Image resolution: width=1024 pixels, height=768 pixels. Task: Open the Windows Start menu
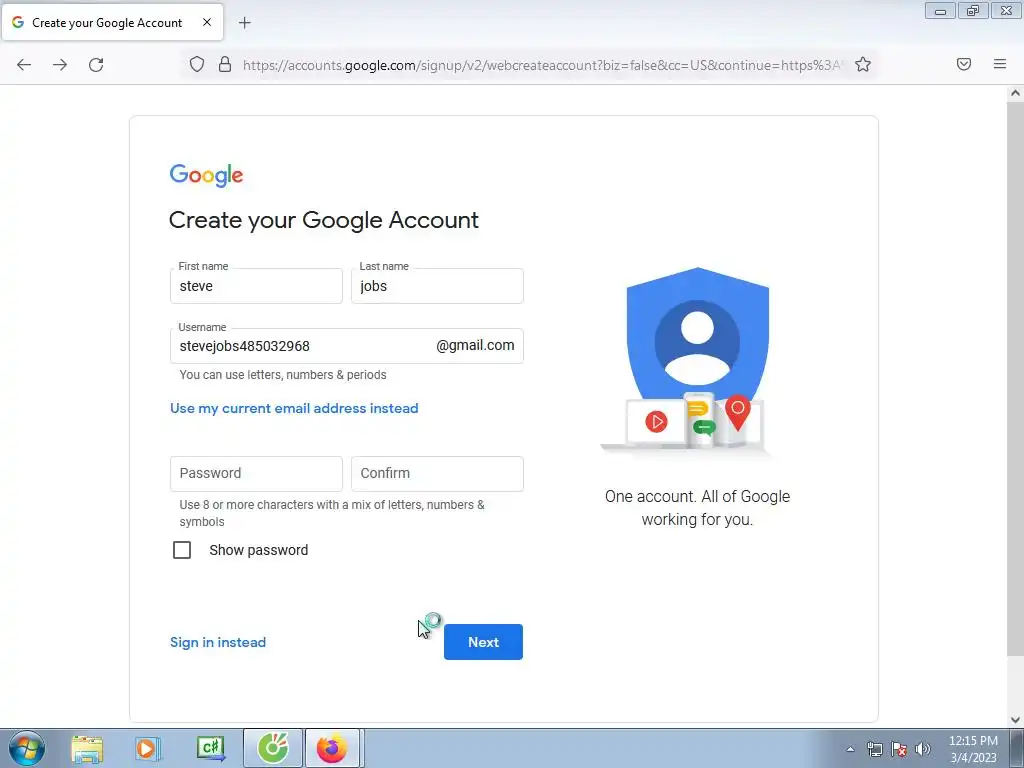click(x=26, y=748)
